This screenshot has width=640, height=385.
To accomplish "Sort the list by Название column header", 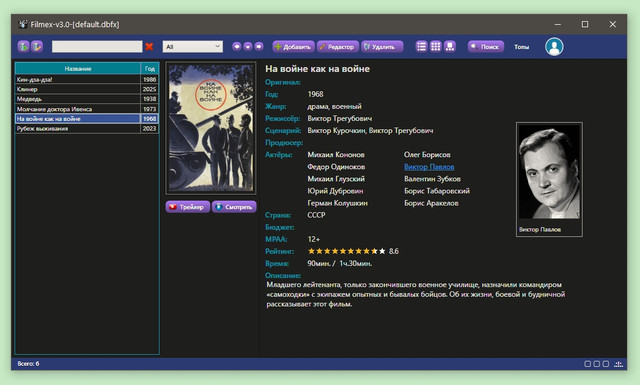I will tap(78, 69).
